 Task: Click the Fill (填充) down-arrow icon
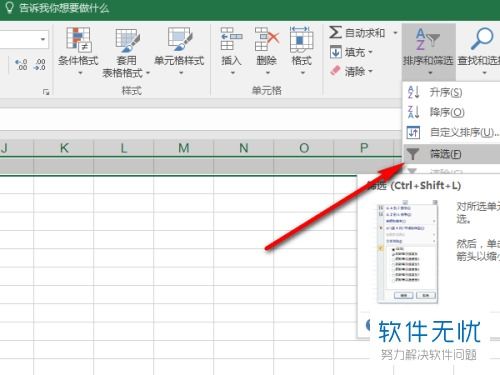click(x=336, y=52)
